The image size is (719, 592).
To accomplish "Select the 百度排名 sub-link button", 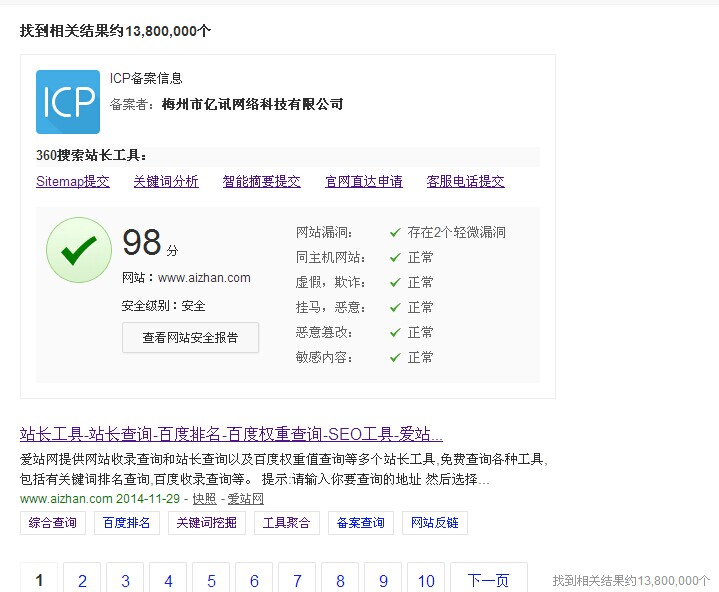I will (x=126, y=523).
